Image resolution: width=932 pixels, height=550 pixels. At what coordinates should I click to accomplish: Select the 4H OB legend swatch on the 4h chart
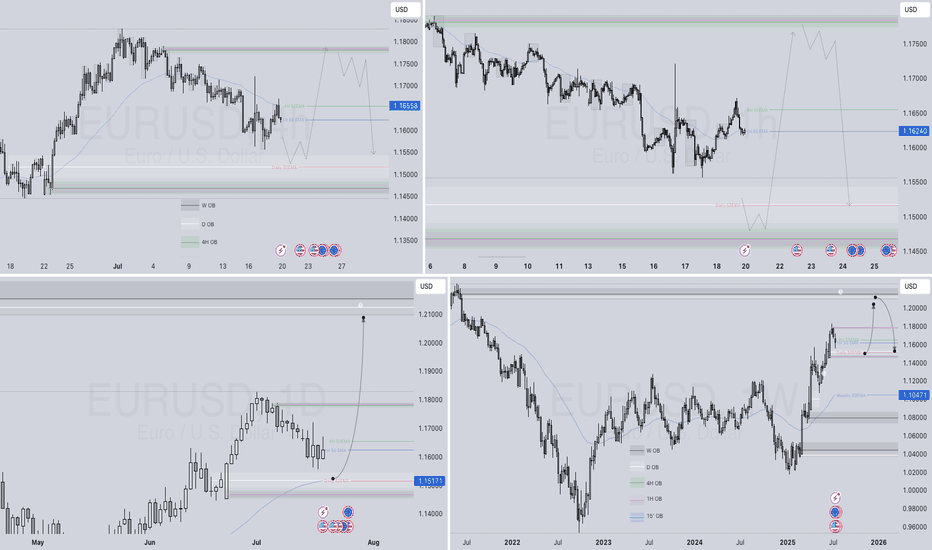(190, 242)
